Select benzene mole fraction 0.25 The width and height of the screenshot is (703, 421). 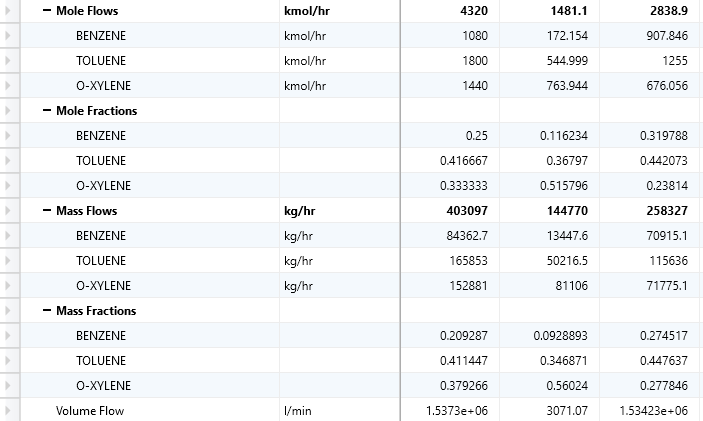click(477, 136)
